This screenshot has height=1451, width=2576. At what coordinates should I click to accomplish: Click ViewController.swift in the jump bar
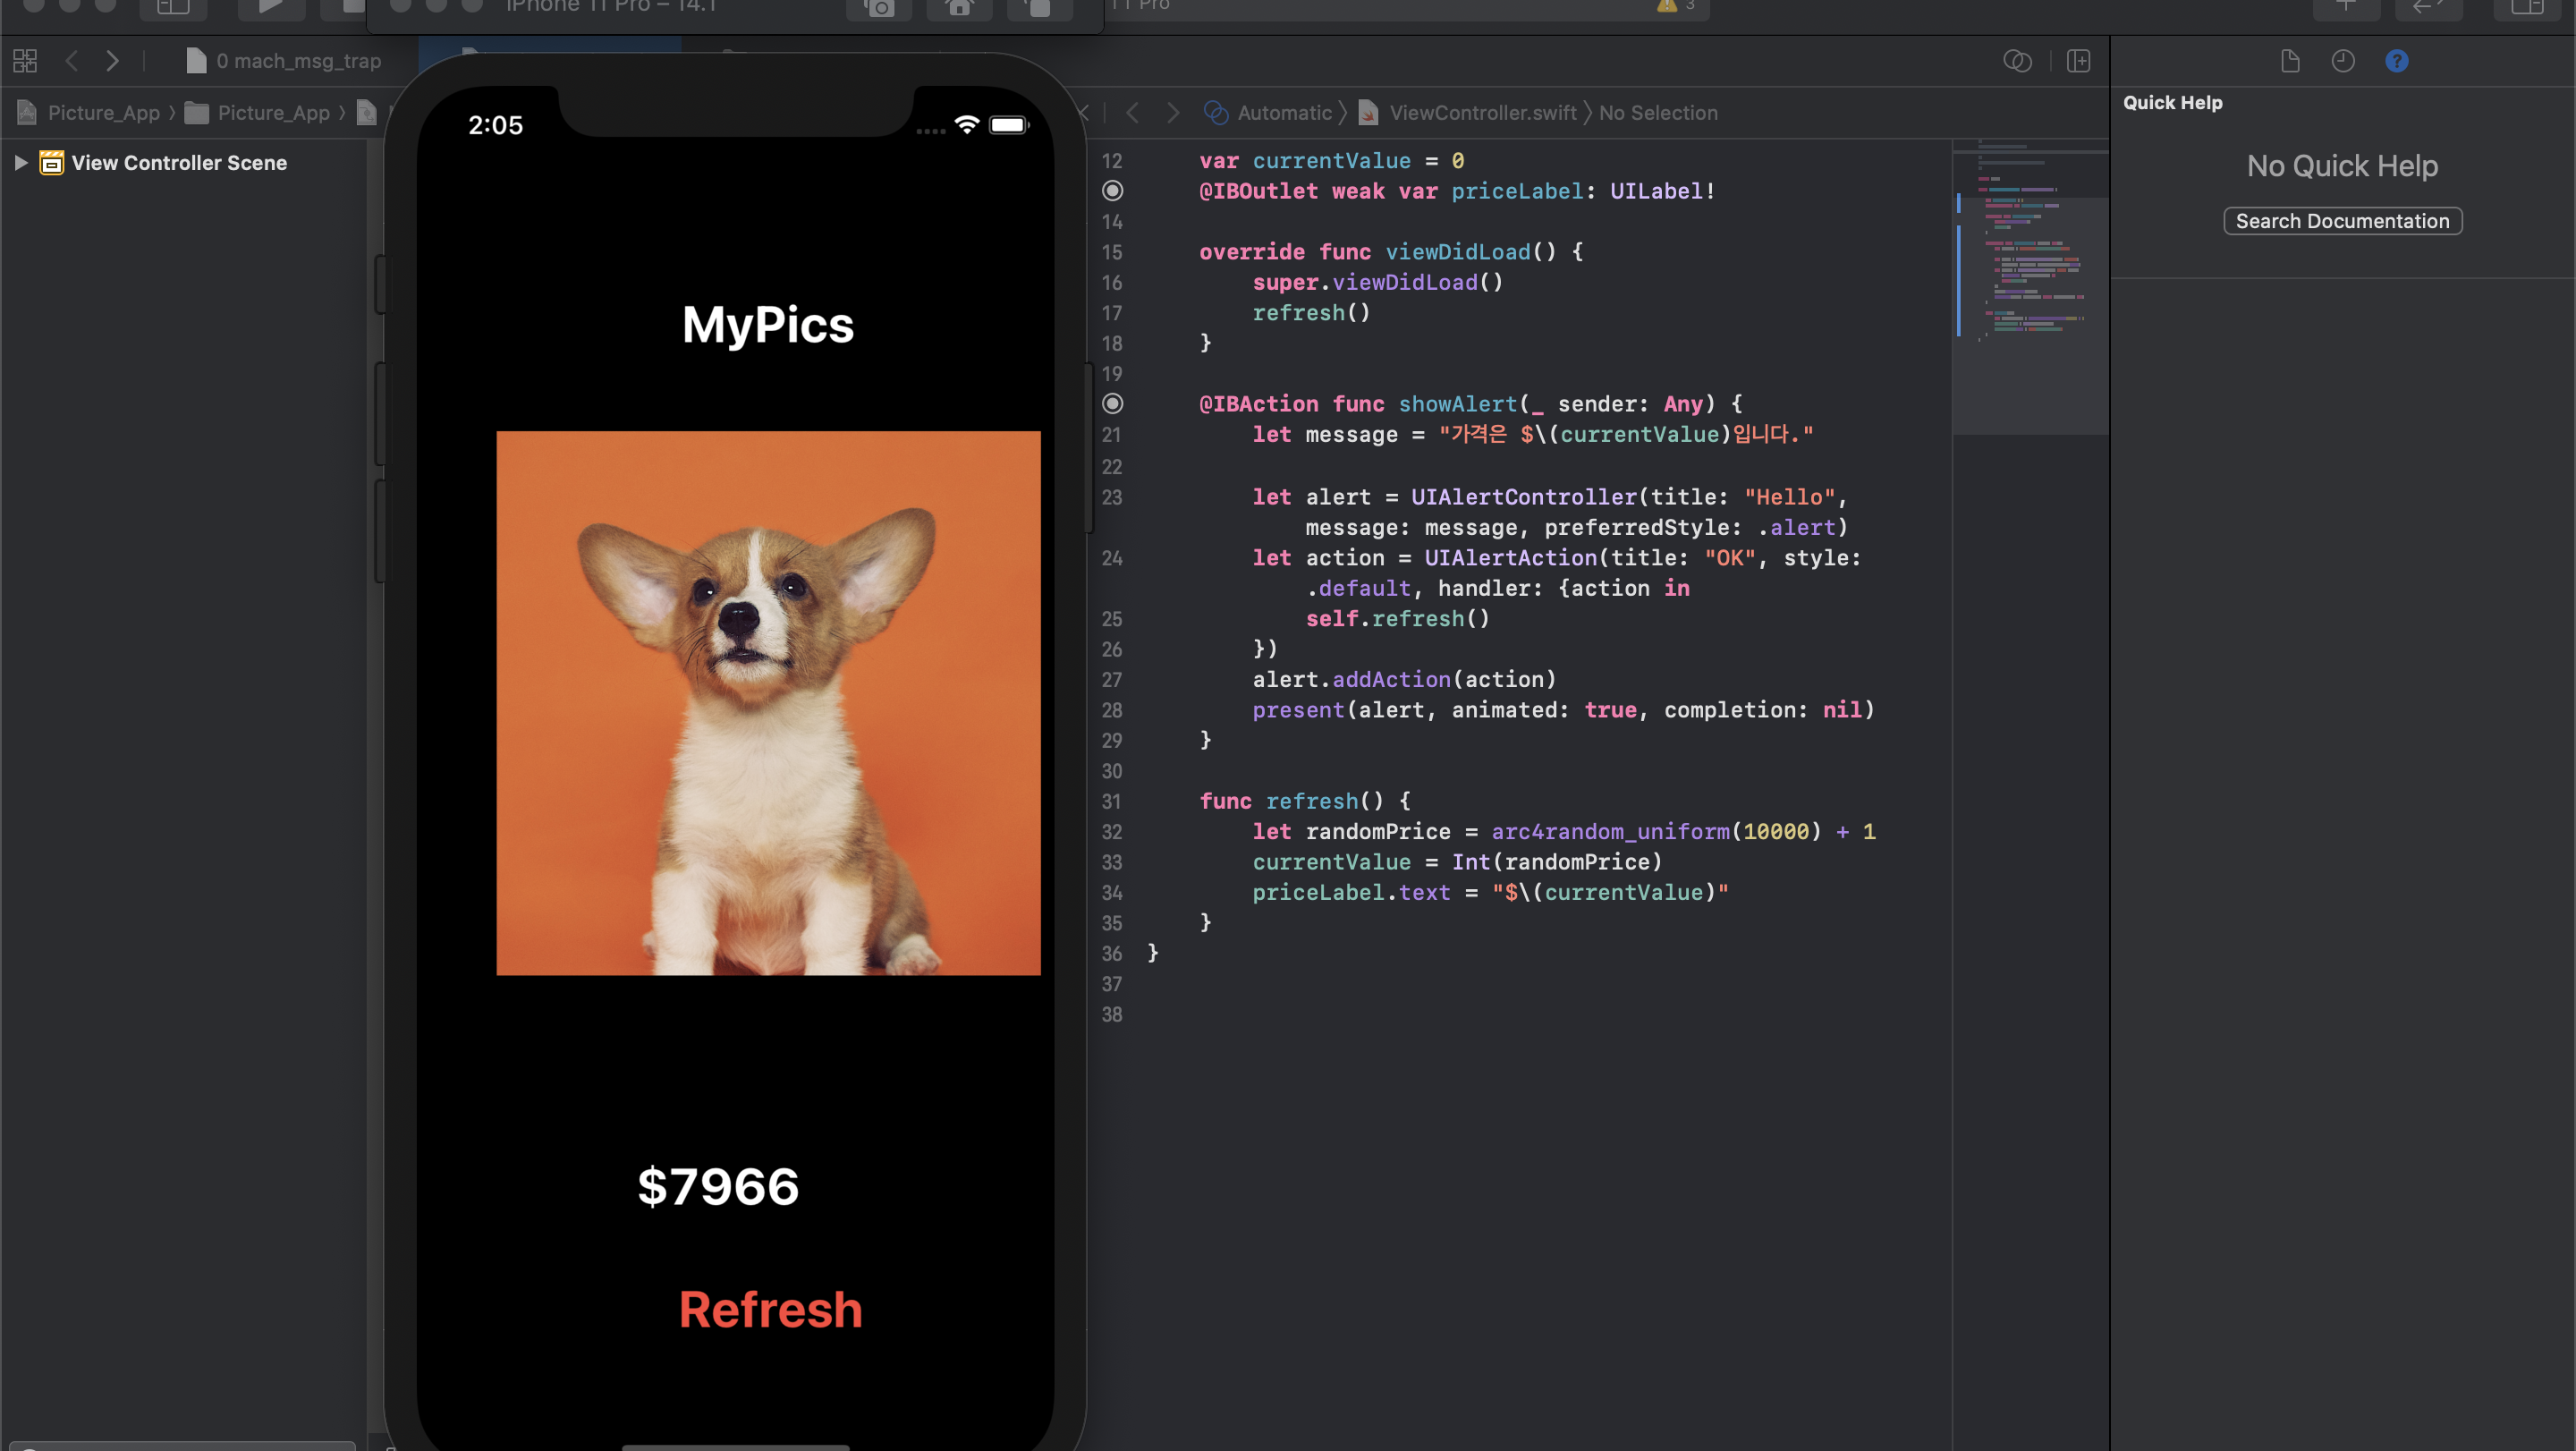click(1482, 113)
